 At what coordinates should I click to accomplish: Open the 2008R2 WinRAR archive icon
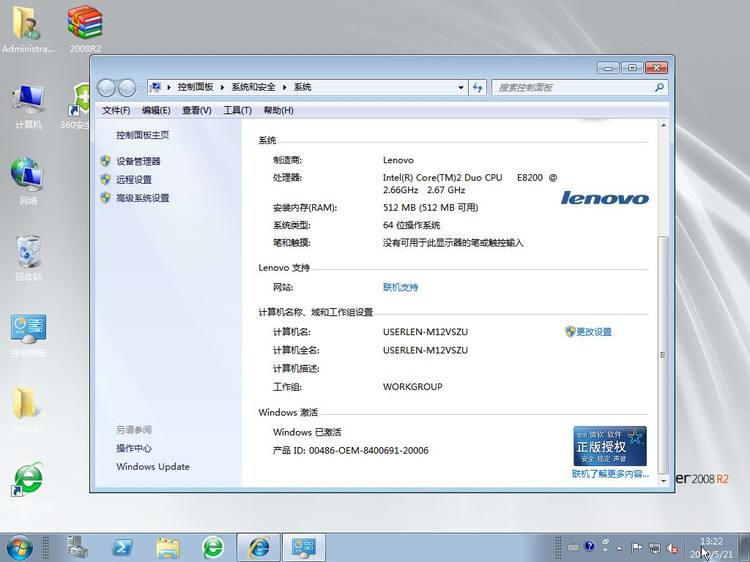tap(85, 28)
